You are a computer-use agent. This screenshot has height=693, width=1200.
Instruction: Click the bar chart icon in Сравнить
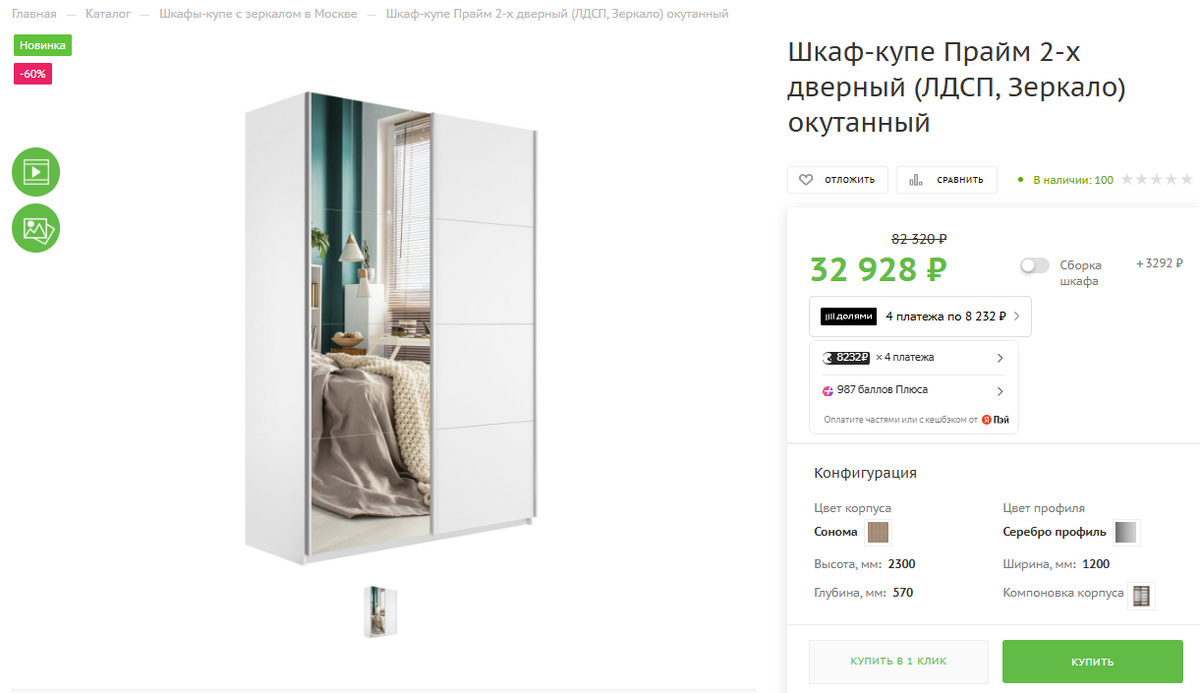tap(916, 180)
